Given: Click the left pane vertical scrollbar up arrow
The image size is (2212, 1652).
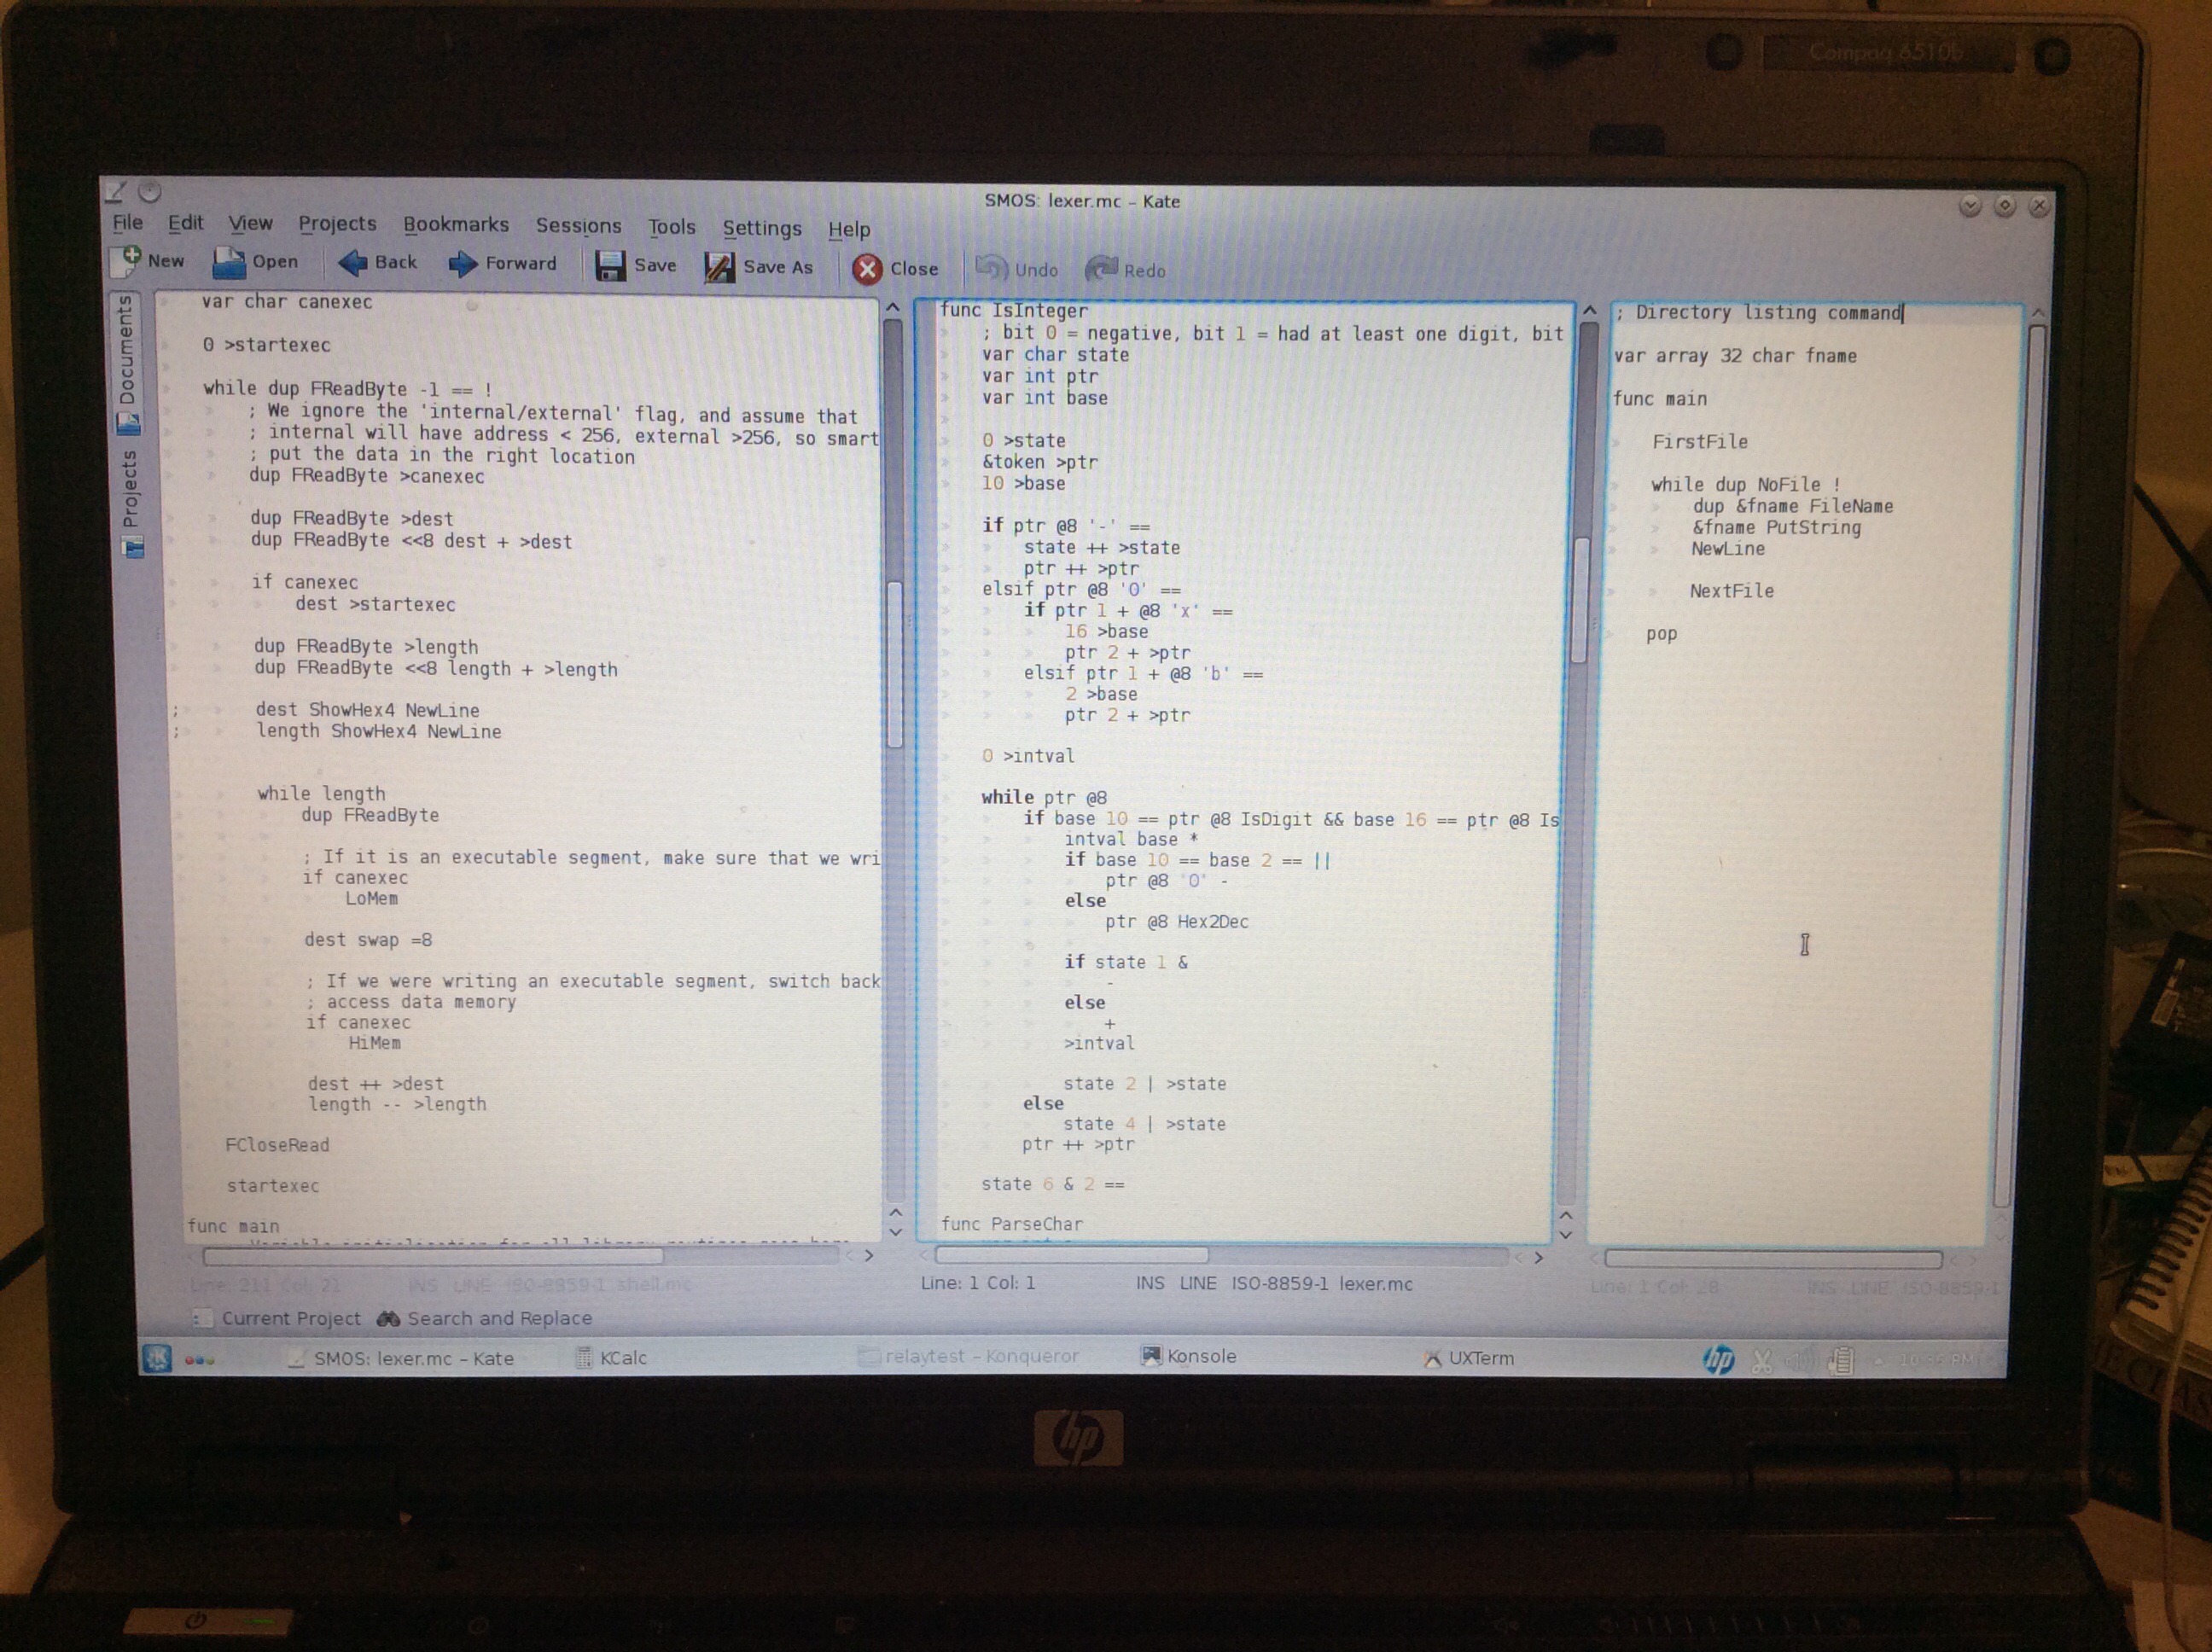Looking at the screenshot, I should (x=893, y=307).
